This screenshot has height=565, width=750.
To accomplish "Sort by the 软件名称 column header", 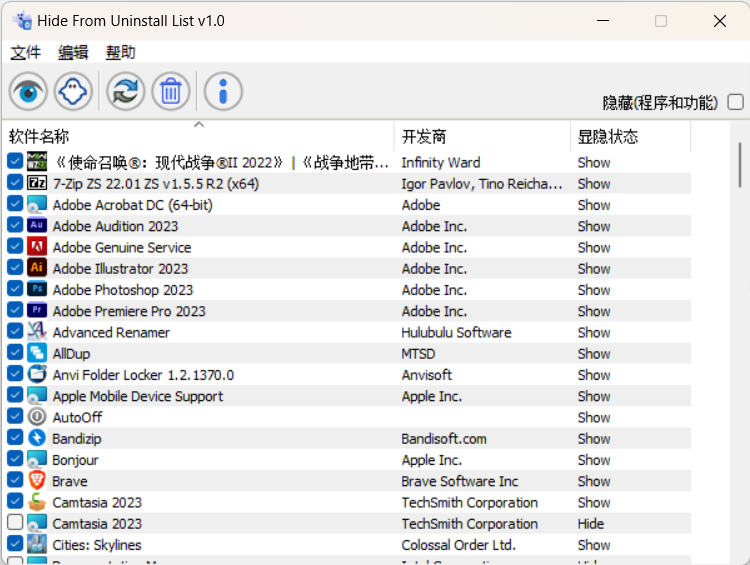I will click(x=199, y=136).
